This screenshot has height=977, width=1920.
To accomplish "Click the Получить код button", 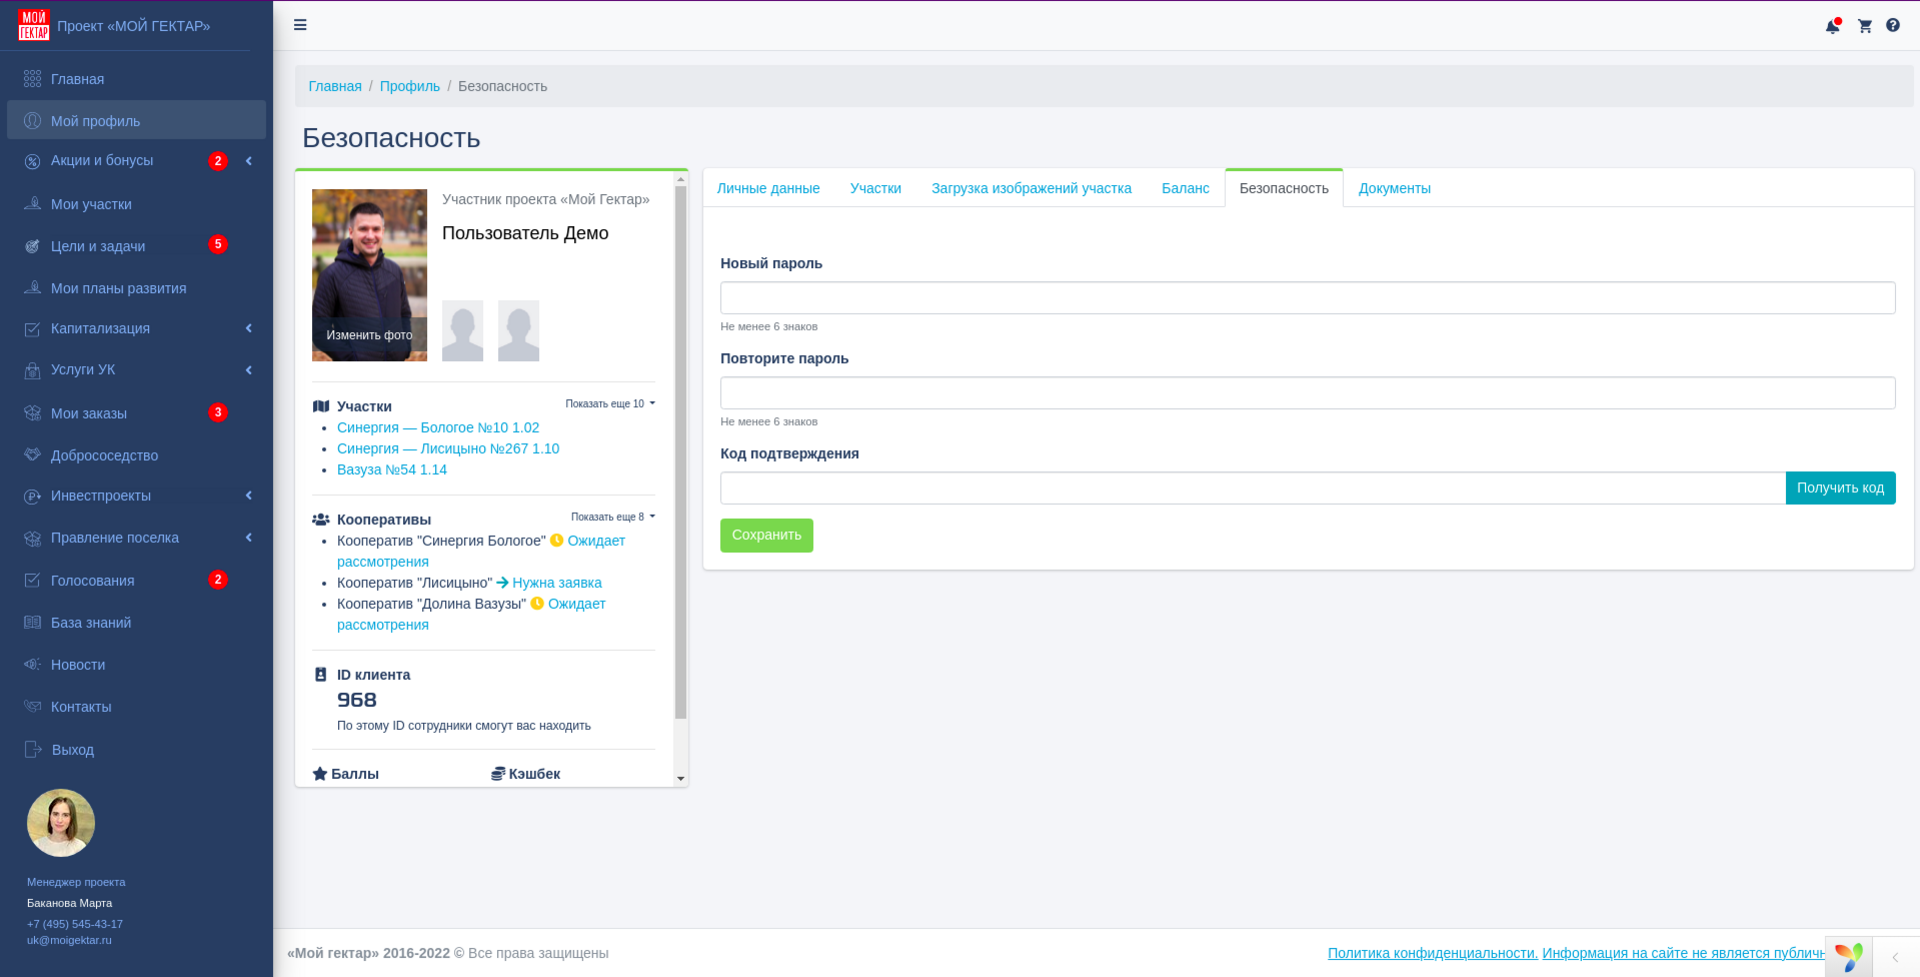I will click(1840, 488).
